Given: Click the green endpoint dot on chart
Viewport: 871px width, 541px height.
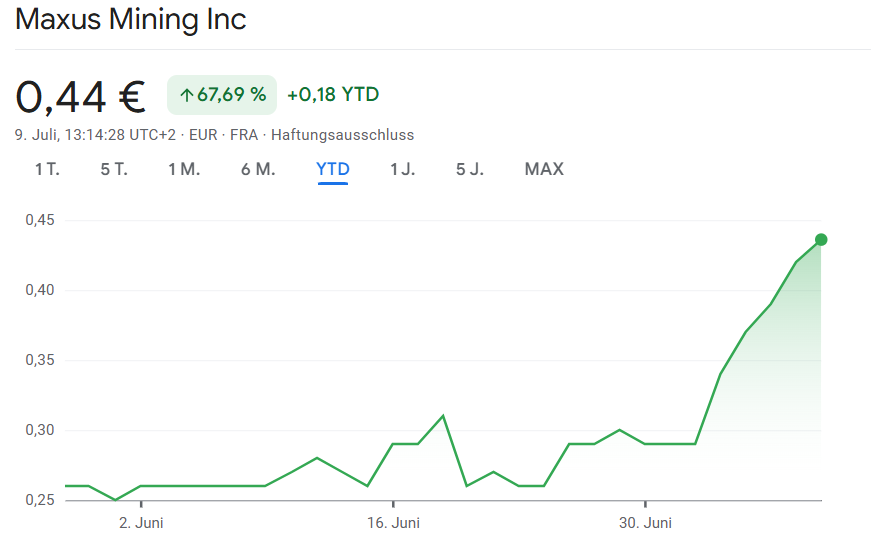Looking at the screenshot, I should click(821, 240).
